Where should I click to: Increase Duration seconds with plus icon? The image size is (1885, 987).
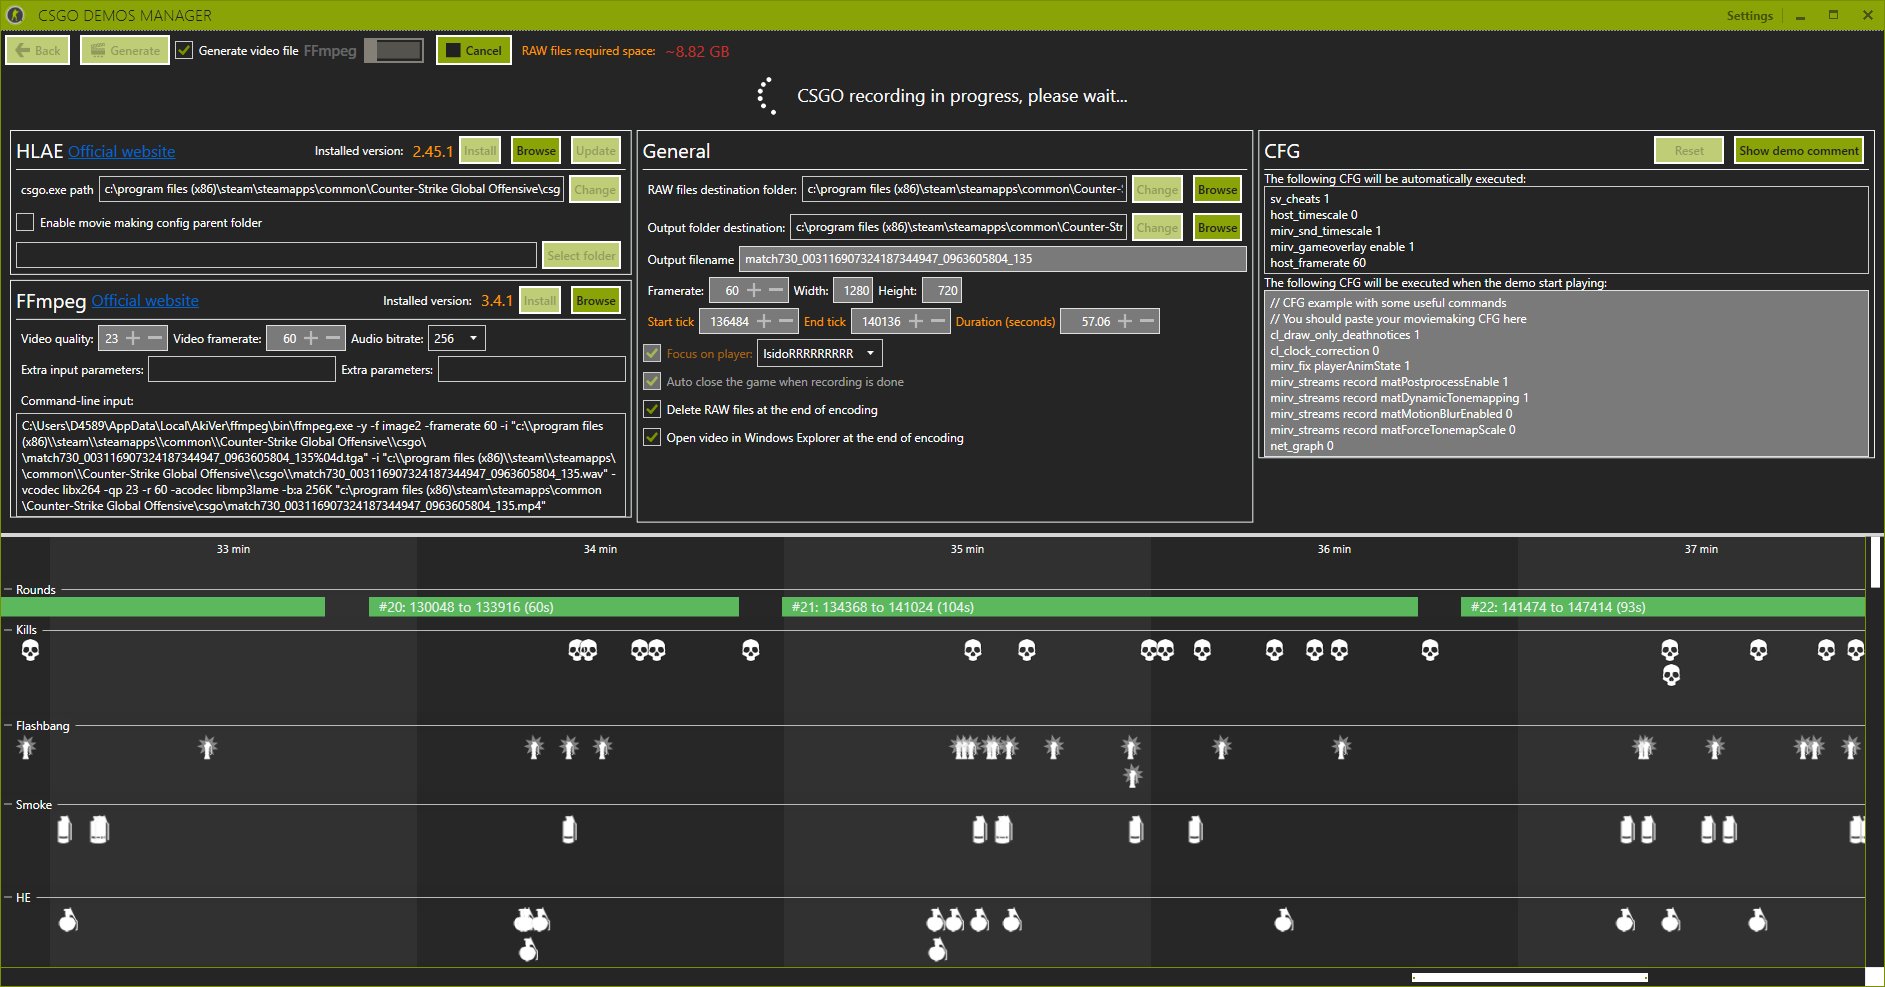[1125, 321]
